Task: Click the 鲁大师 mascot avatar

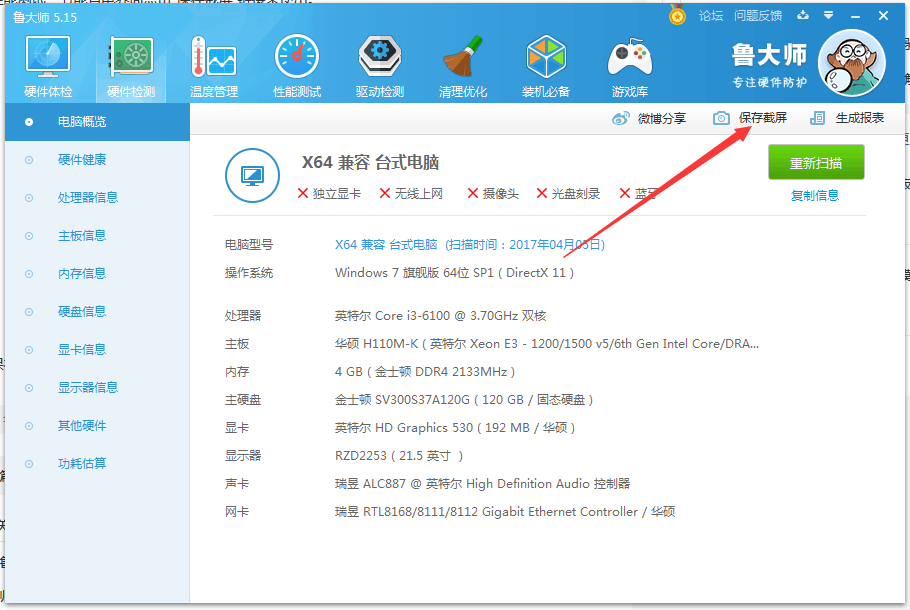Action: pyautogui.click(x=851, y=63)
